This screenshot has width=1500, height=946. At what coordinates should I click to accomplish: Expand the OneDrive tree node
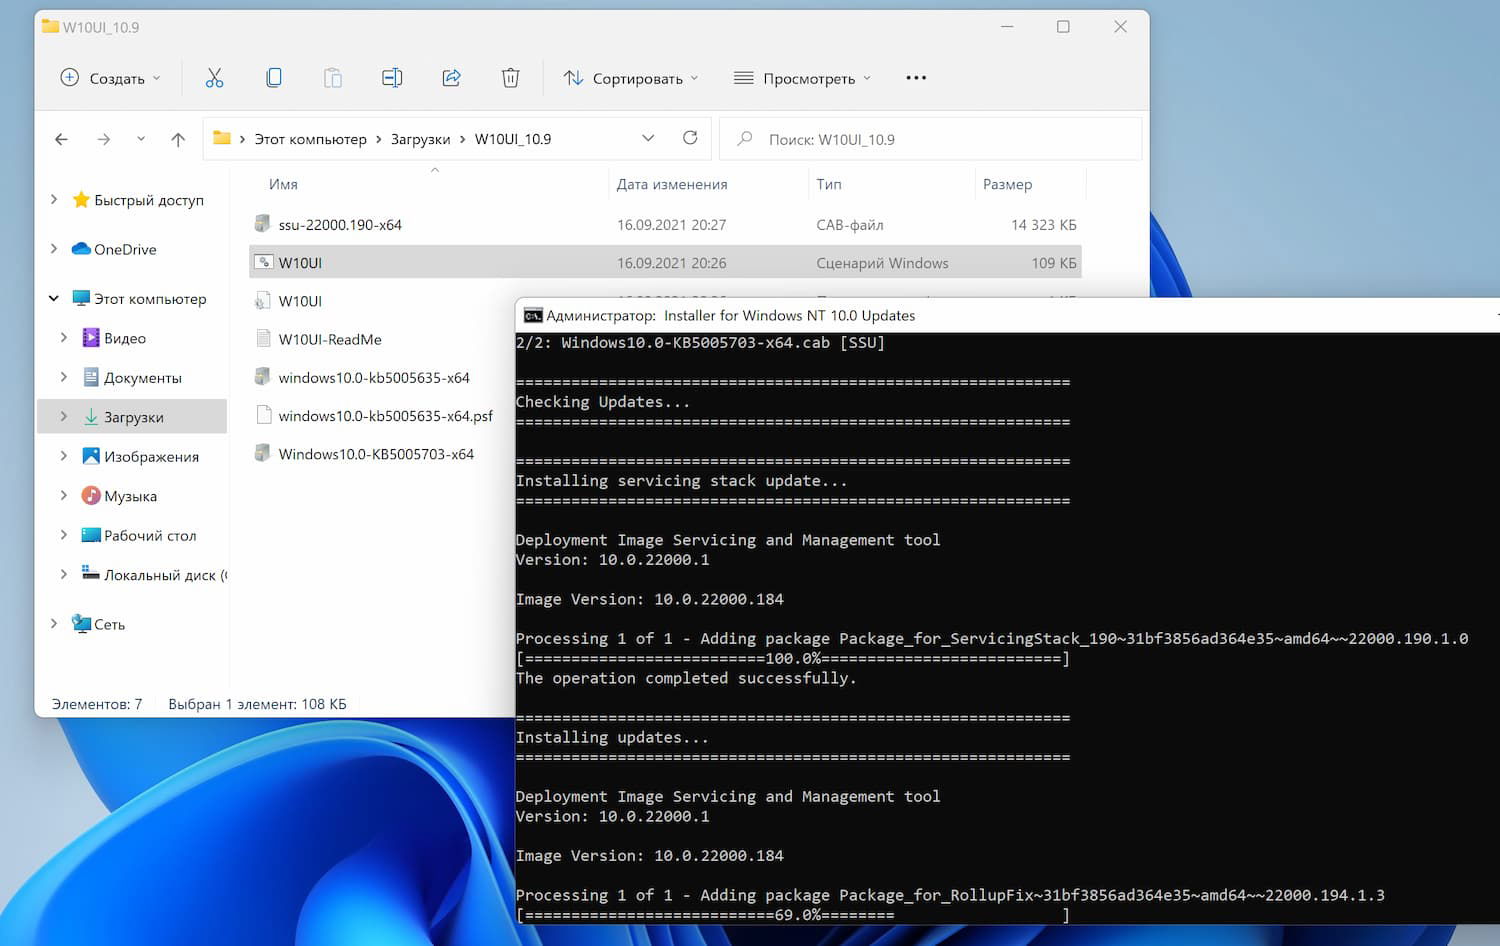point(54,249)
